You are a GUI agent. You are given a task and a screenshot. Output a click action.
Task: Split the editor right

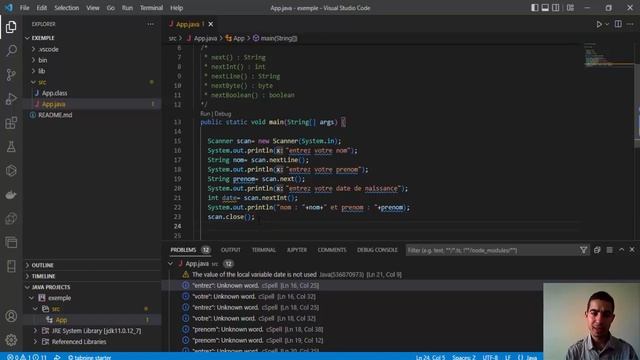pos(618,24)
